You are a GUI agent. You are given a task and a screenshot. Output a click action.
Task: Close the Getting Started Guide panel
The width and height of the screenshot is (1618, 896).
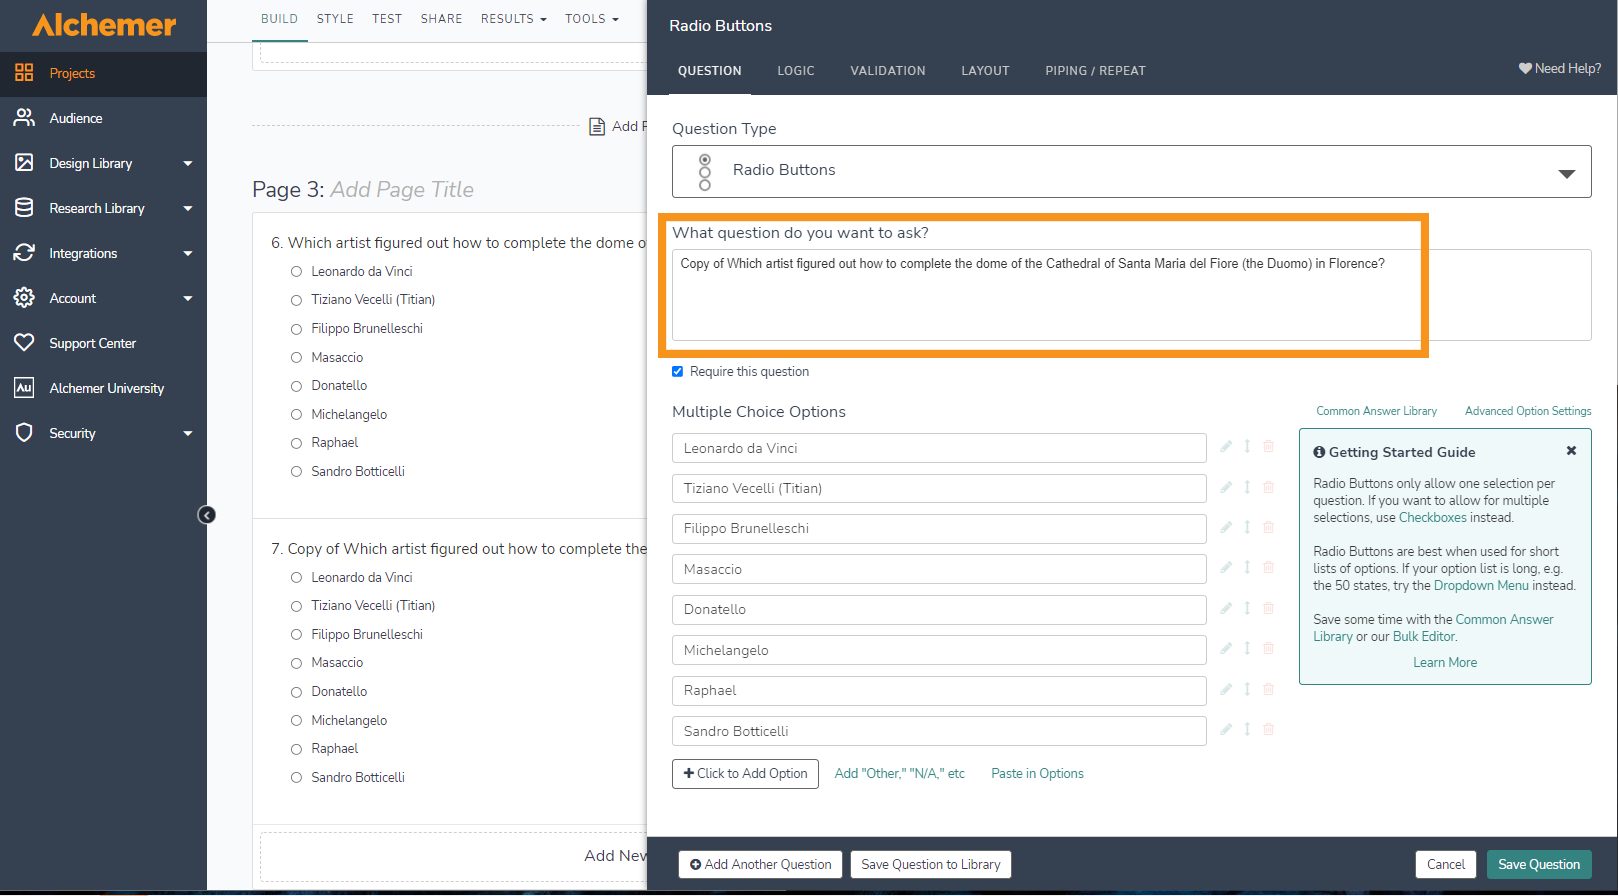pyautogui.click(x=1571, y=451)
